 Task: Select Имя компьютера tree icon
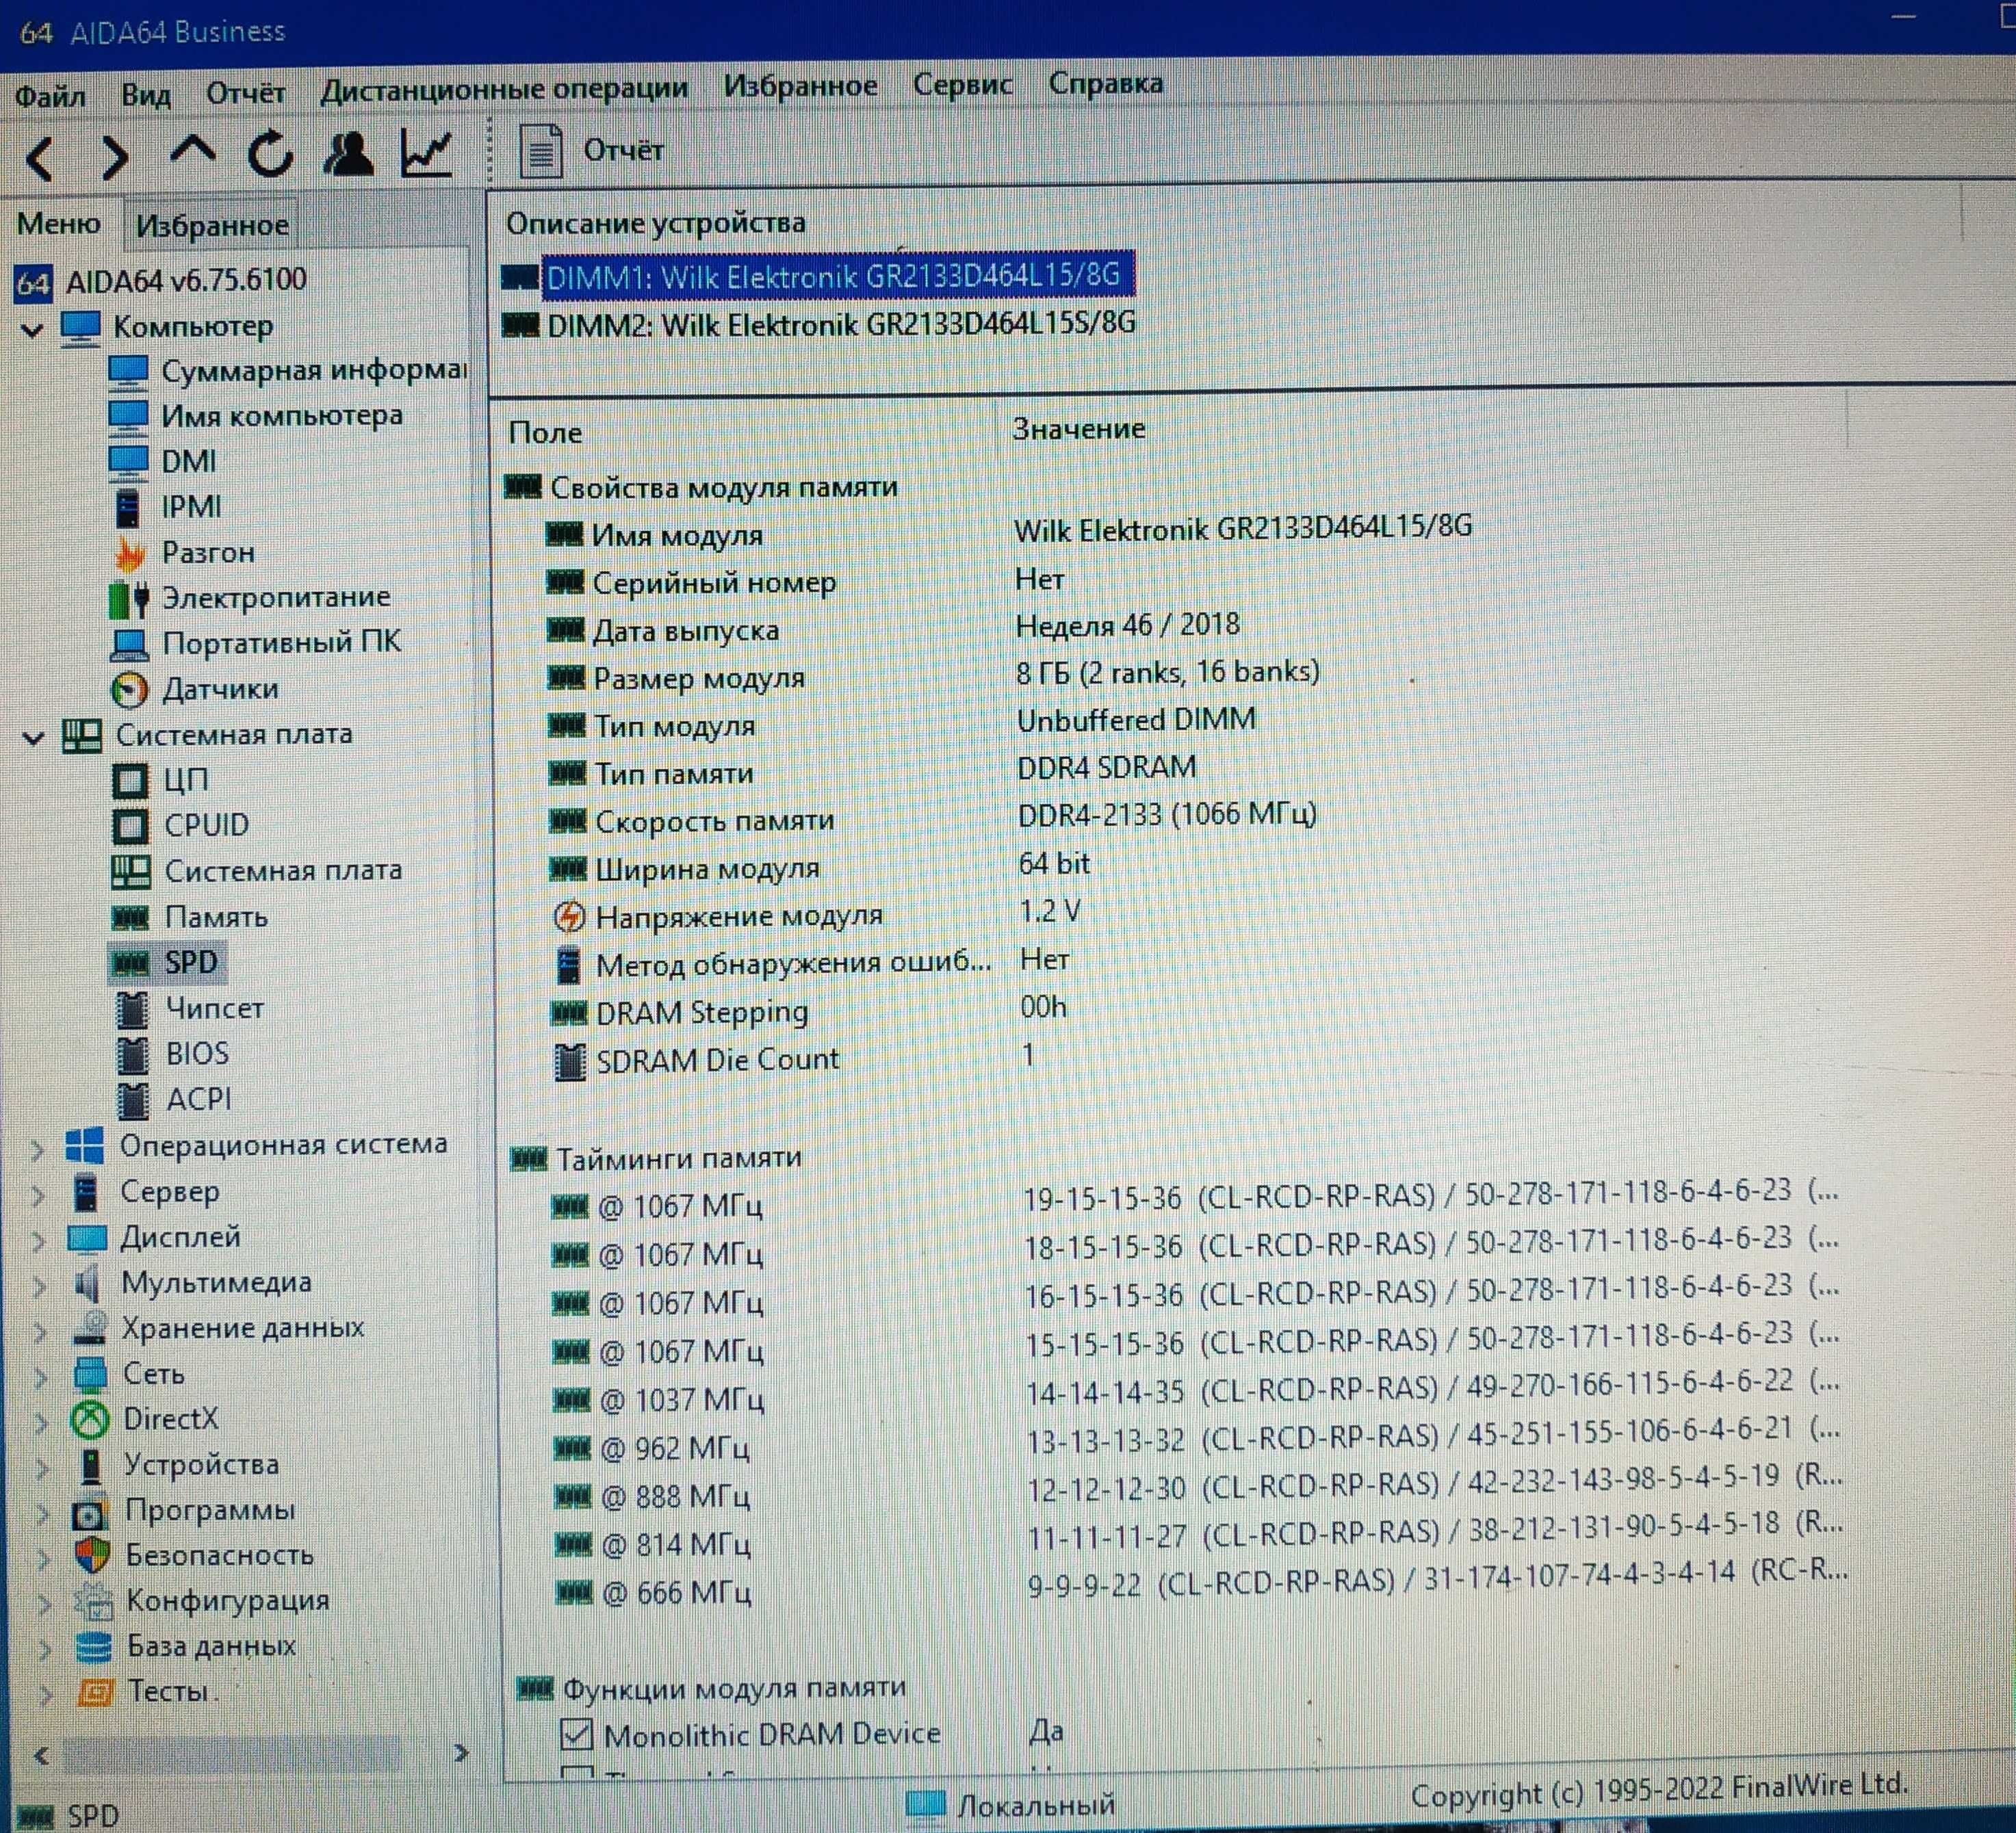click(x=127, y=419)
